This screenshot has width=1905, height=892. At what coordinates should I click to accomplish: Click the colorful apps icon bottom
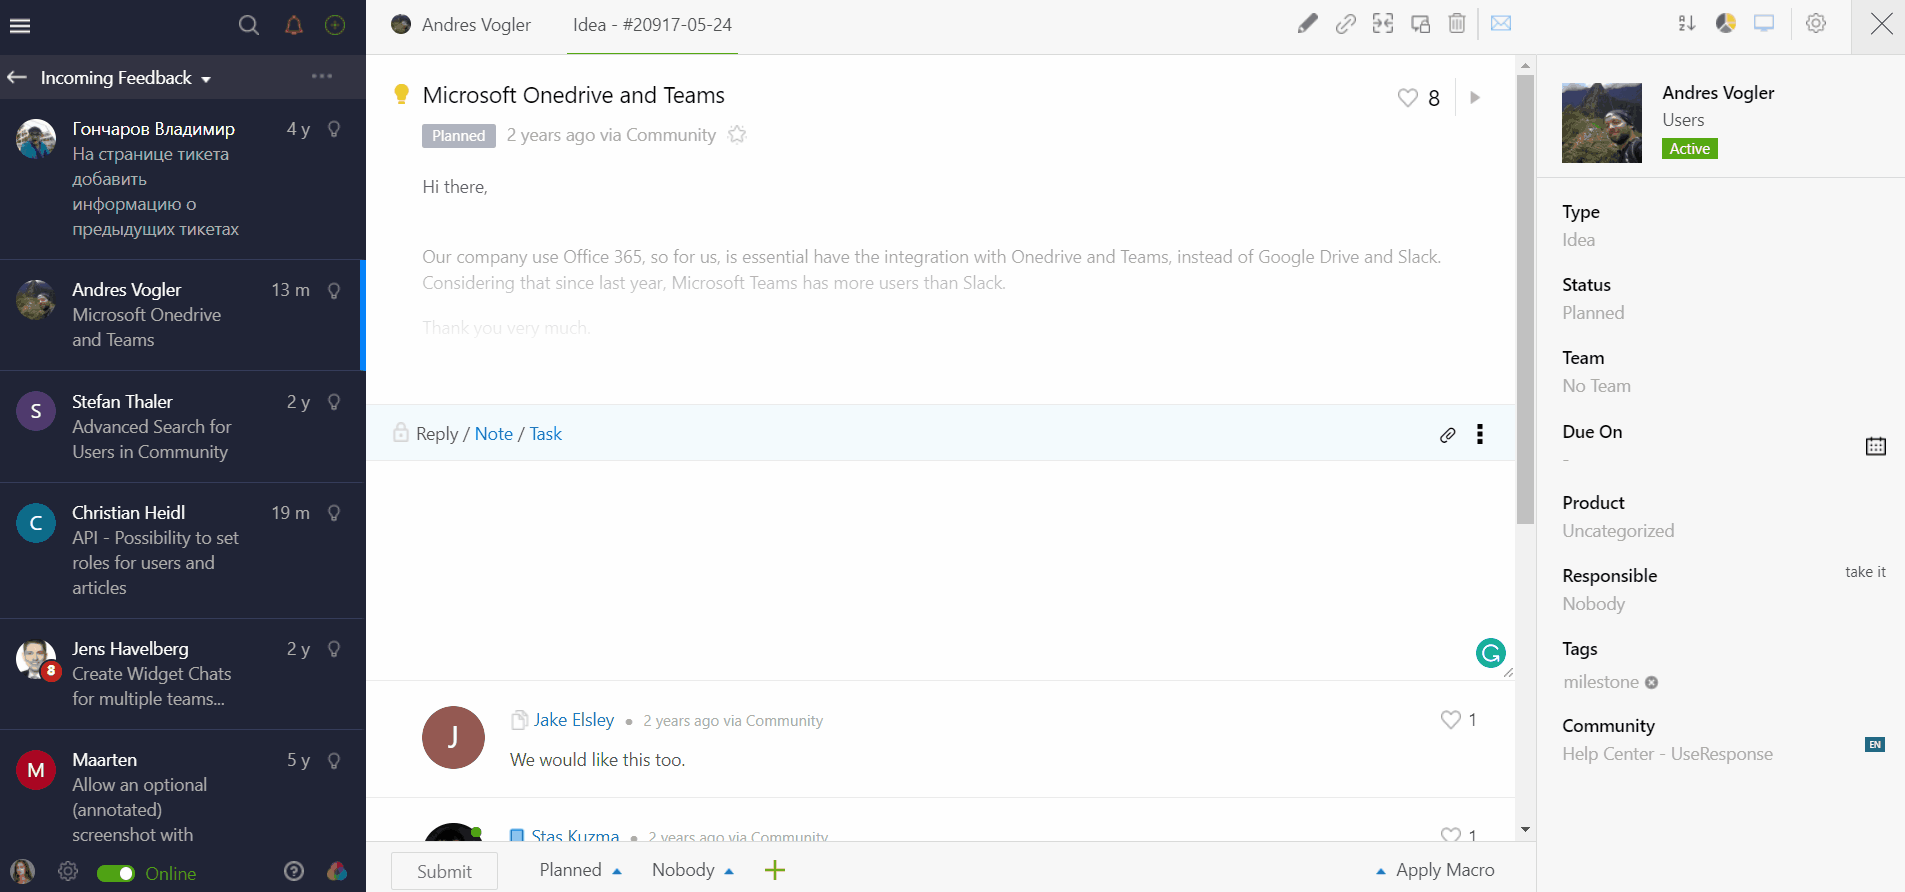tap(337, 872)
